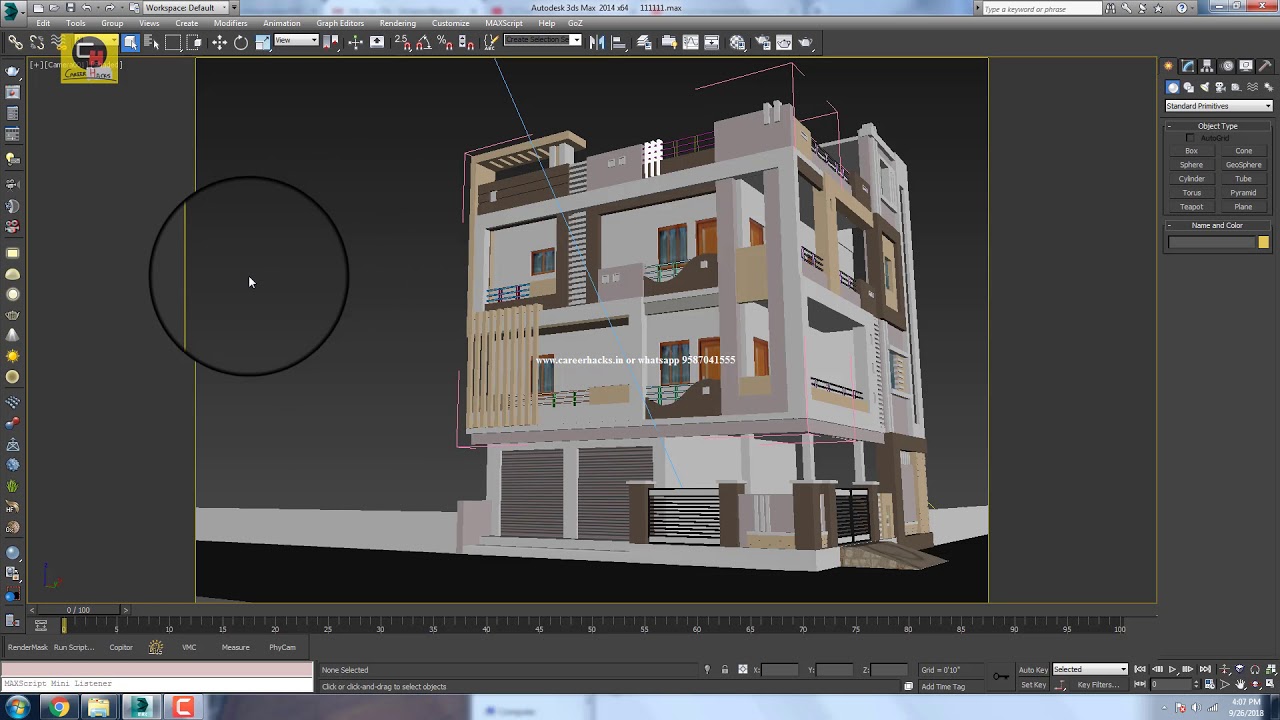1280x720 pixels.
Task: Click the Pyramid button
Action: point(1243,193)
